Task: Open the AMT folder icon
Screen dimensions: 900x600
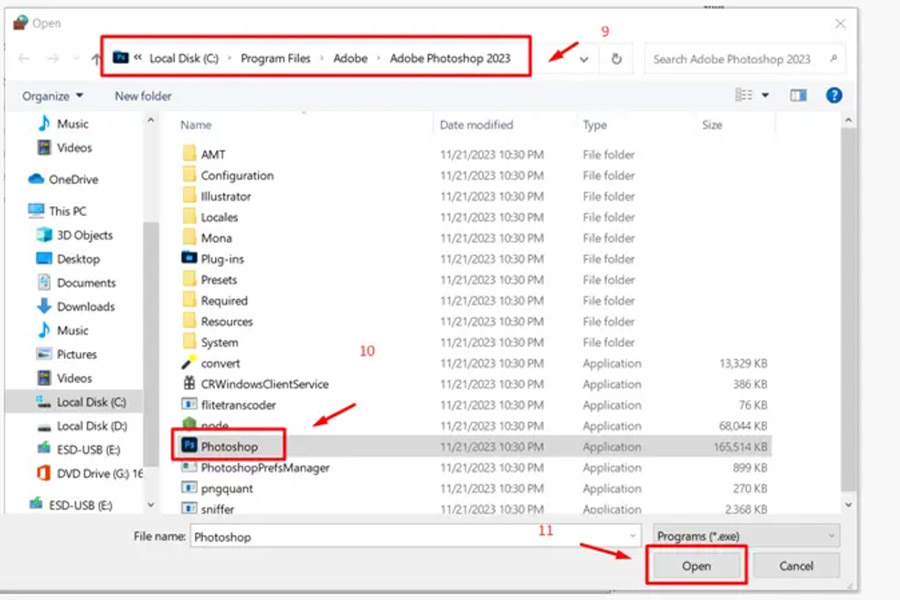Action: pyautogui.click(x=189, y=153)
